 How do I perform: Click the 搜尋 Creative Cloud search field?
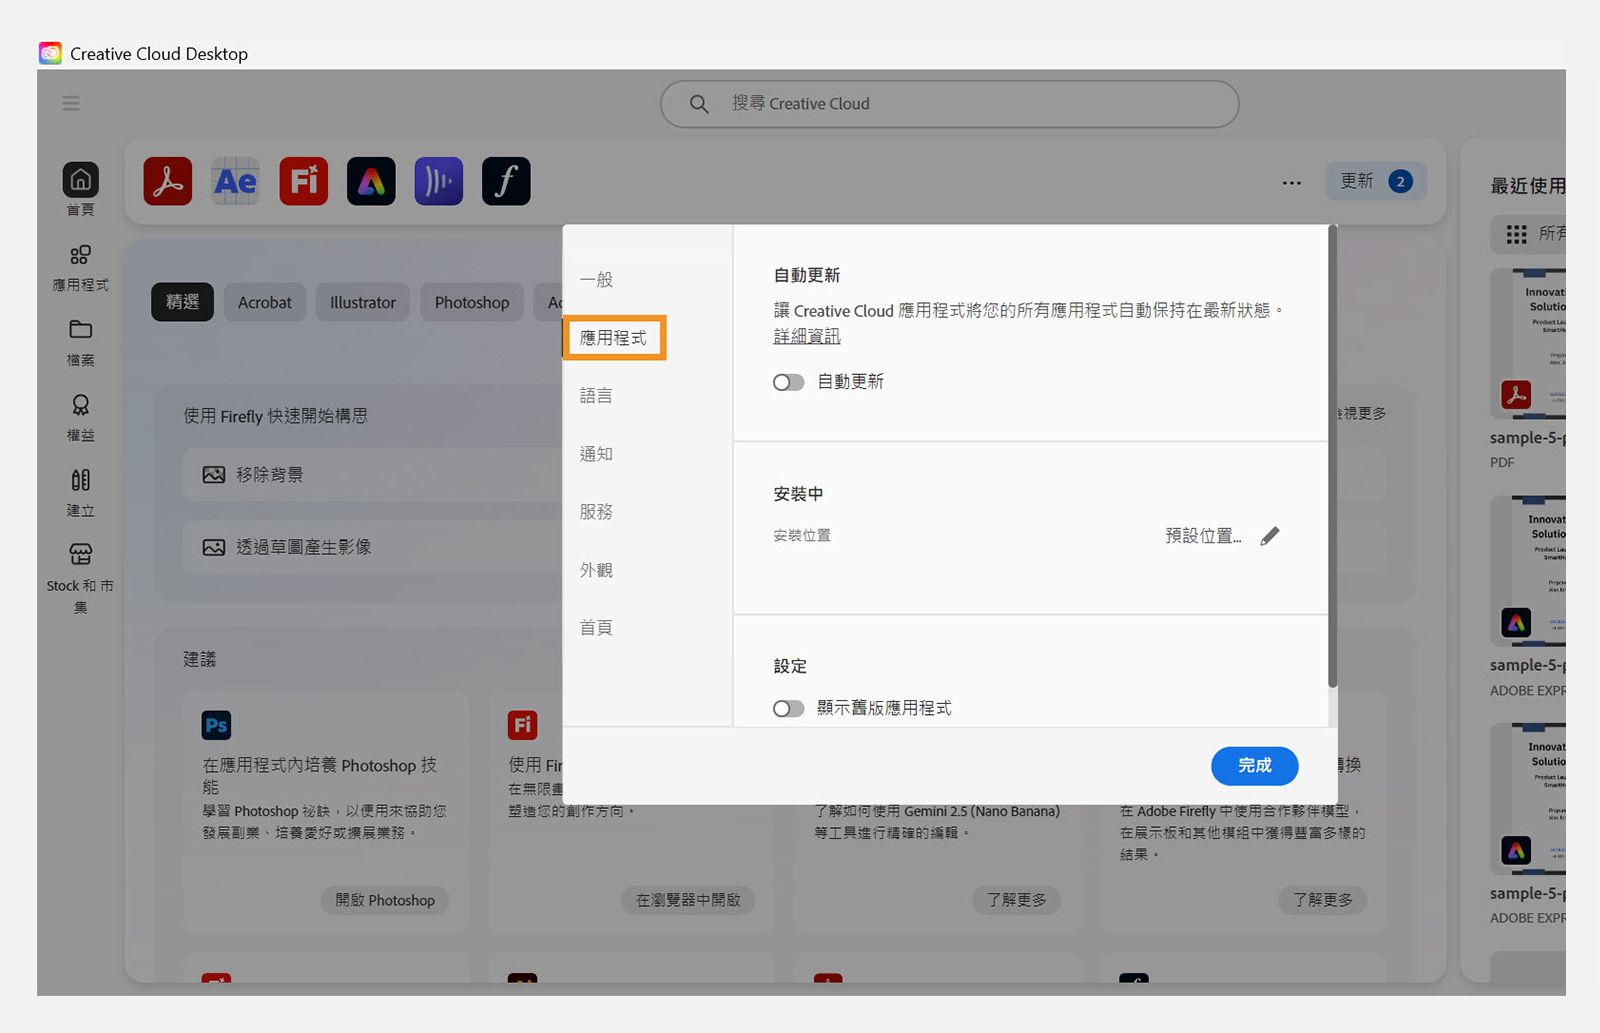pos(950,104)
